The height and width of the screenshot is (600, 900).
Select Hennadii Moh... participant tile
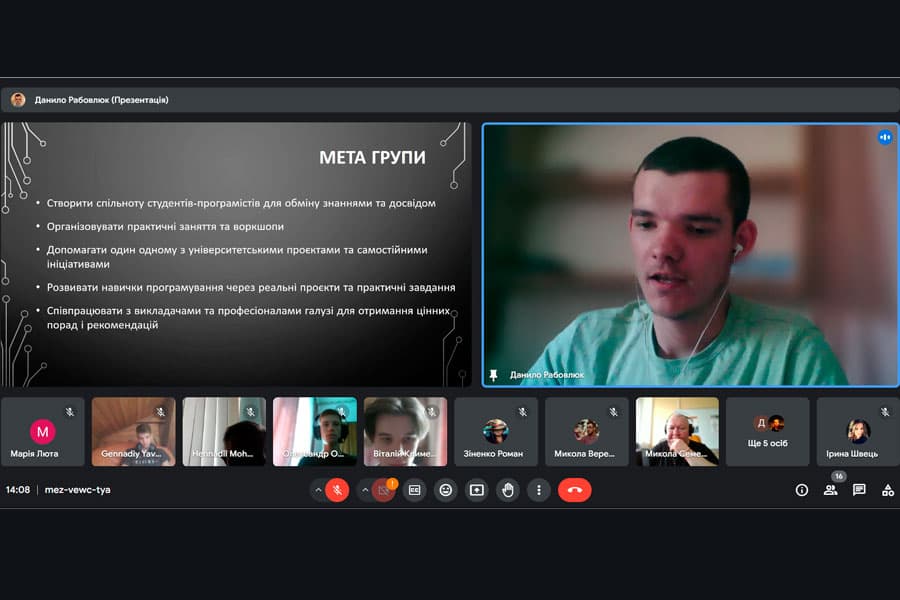click(224, 431)
